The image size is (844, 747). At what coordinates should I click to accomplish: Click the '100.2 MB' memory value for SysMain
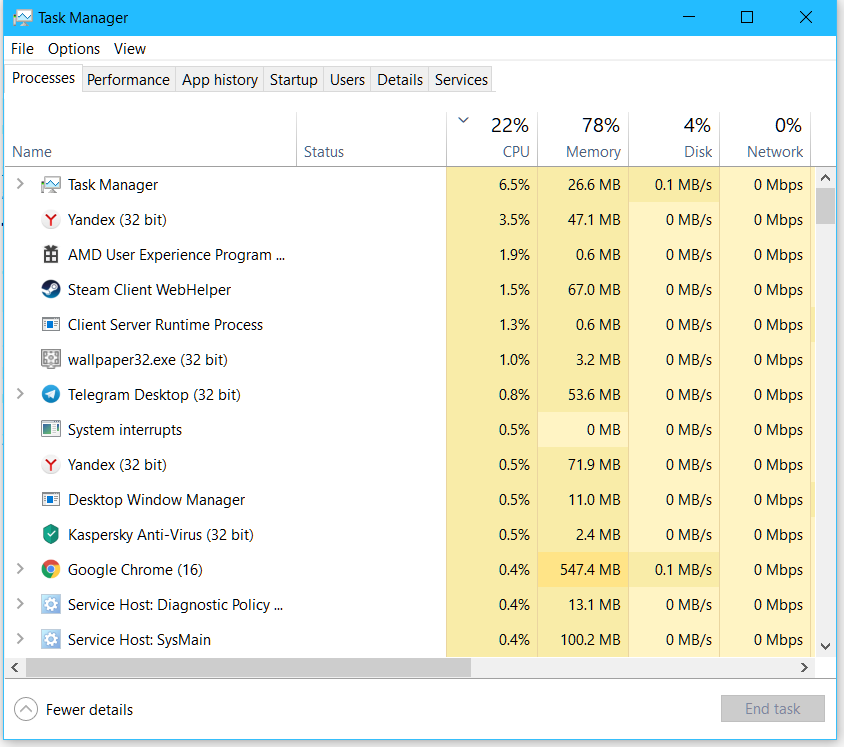click(590, 640)
